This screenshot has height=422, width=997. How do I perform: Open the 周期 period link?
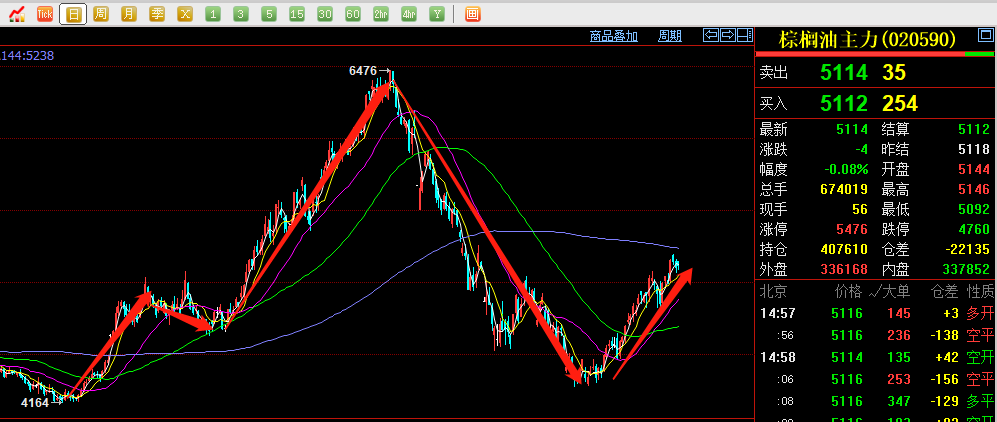pos(670,36)
